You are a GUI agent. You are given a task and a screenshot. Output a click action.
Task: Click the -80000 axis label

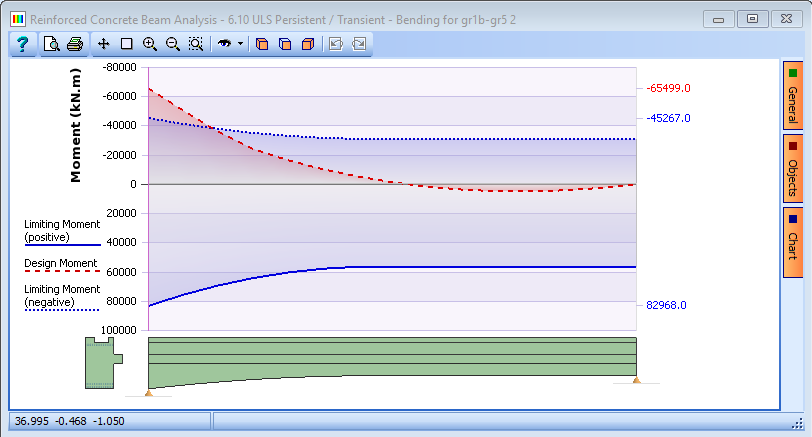pos(120,67)
